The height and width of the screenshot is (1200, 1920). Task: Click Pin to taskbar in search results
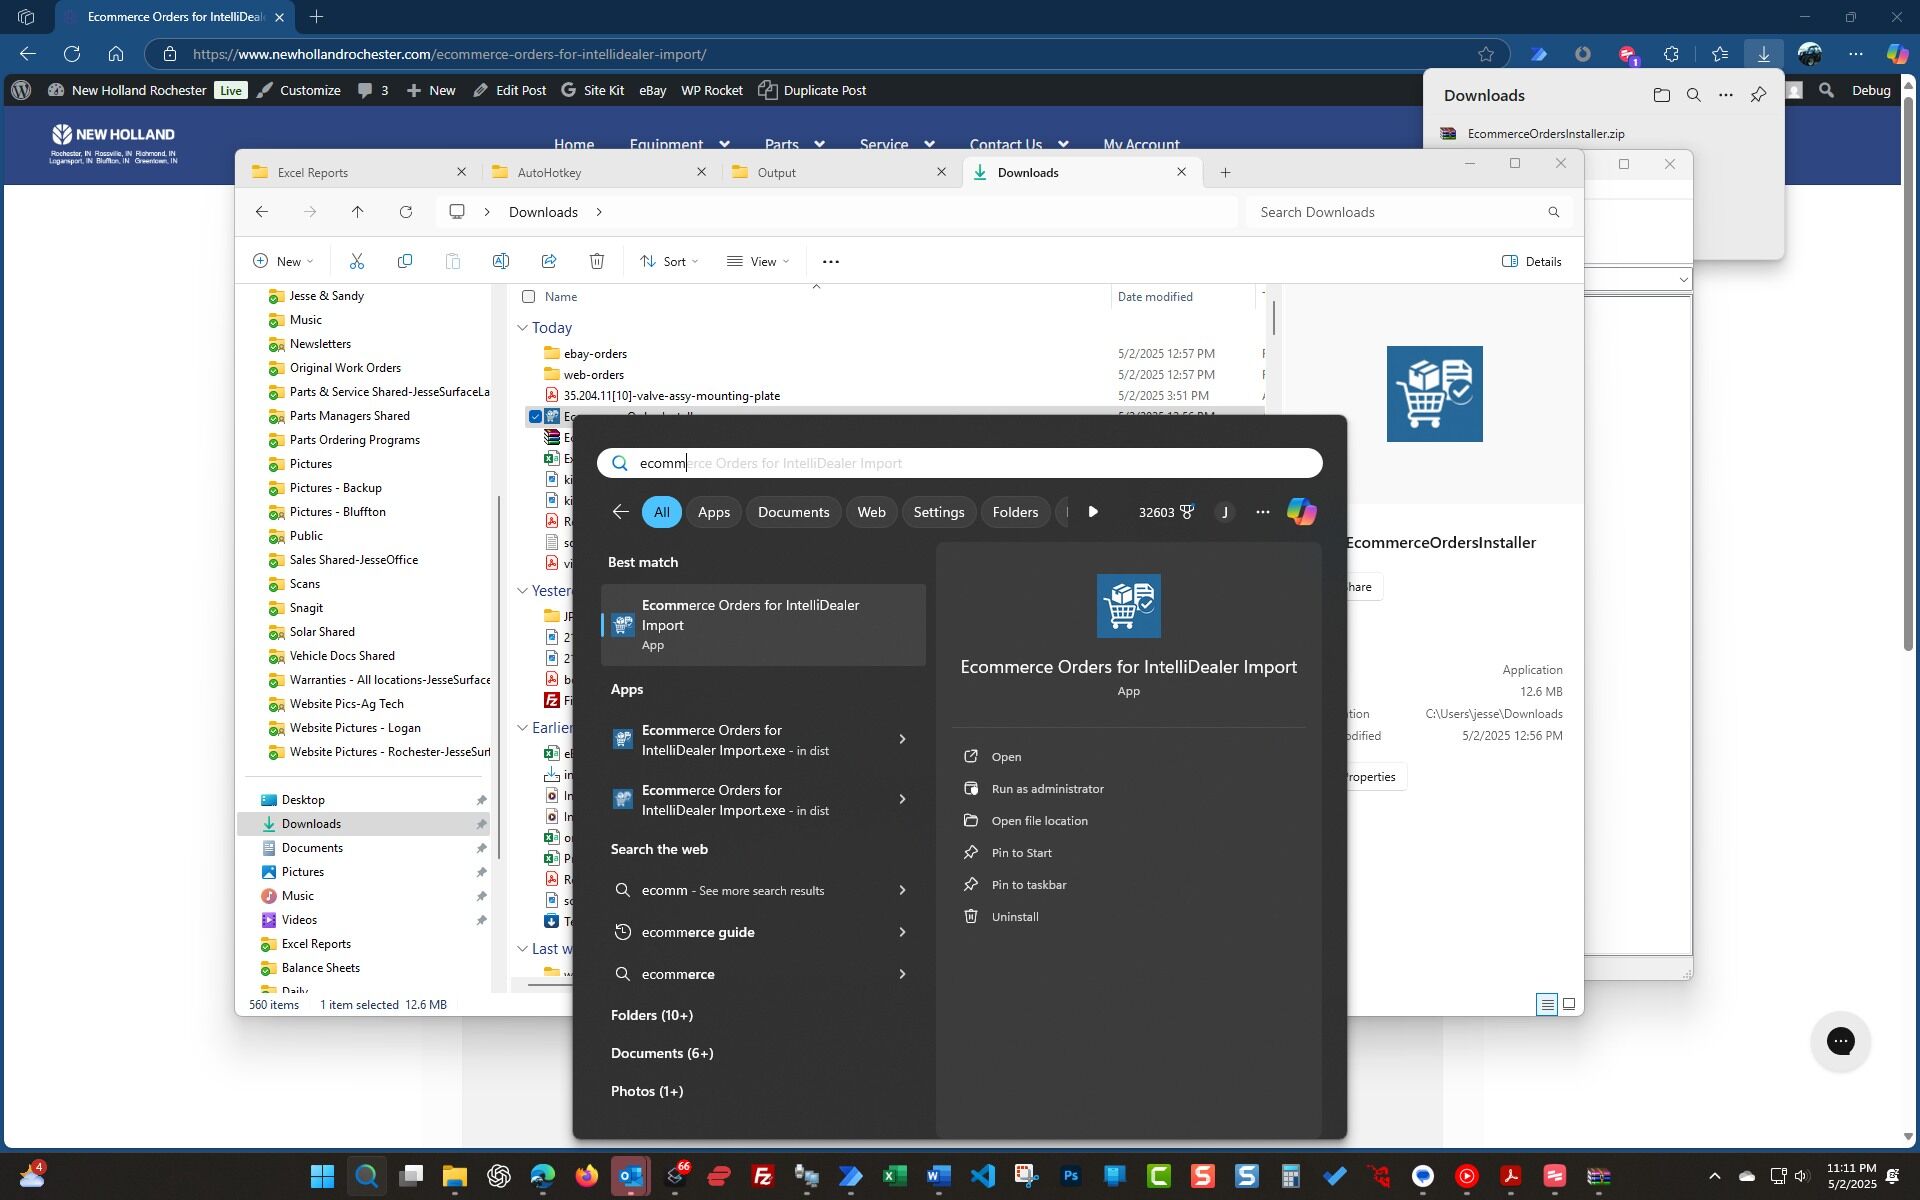click(x=1028, y=885)
